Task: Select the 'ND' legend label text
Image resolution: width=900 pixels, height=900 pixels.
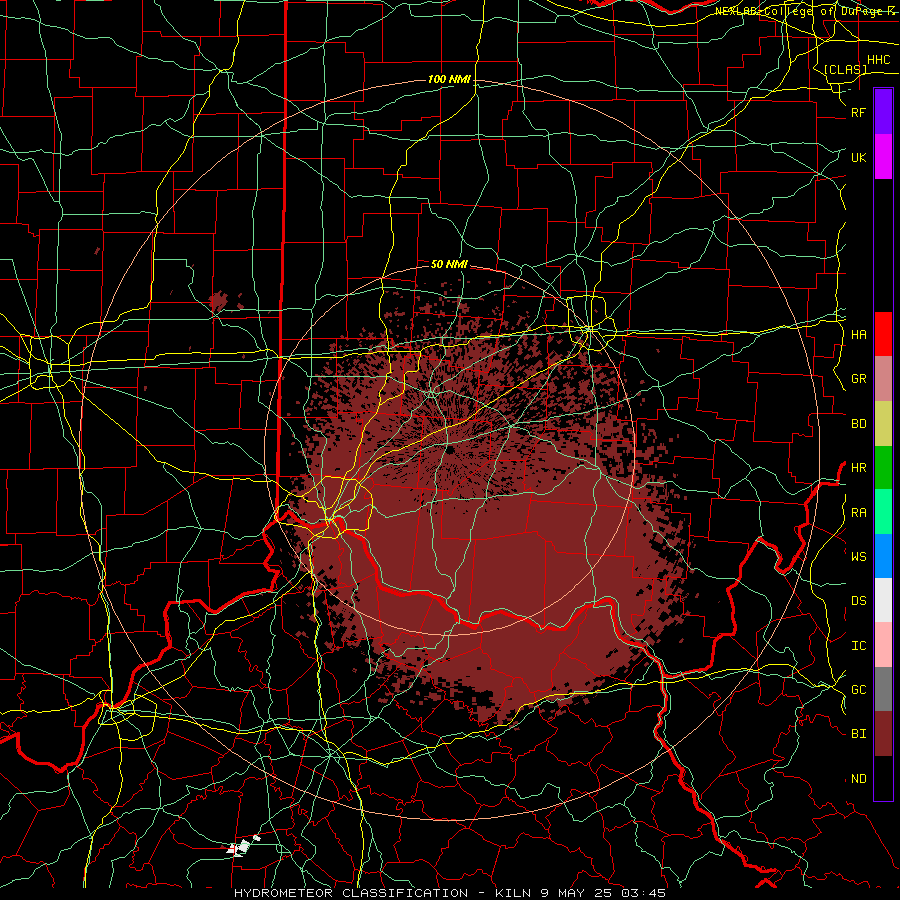Action: click(858, 779)
